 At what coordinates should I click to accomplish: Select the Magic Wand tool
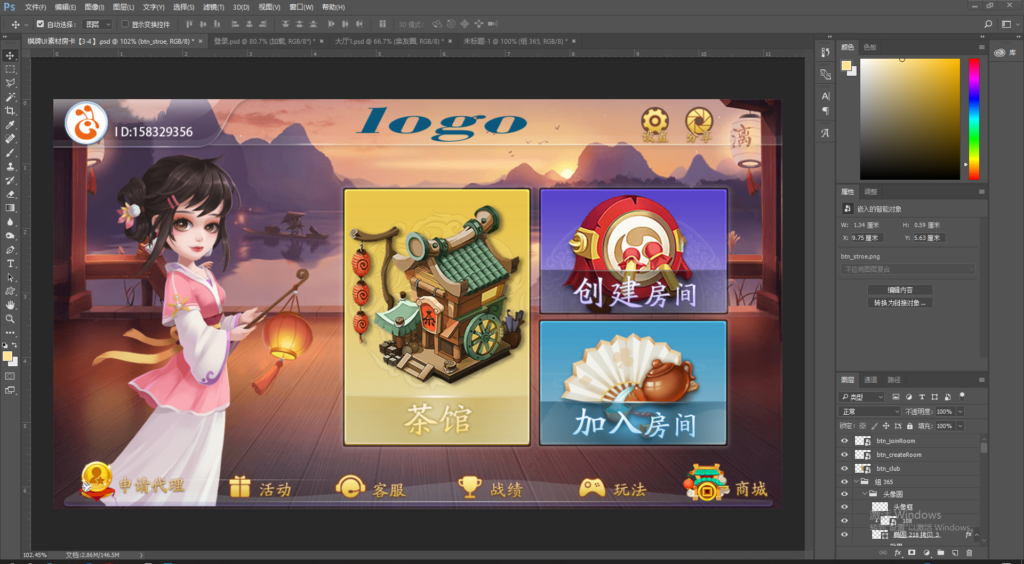[10, 97]
